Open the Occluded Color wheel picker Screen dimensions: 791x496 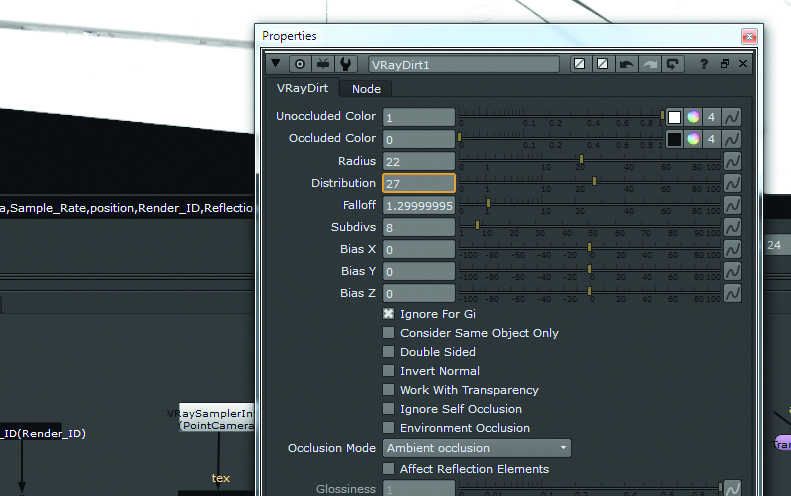click(693, 139)
